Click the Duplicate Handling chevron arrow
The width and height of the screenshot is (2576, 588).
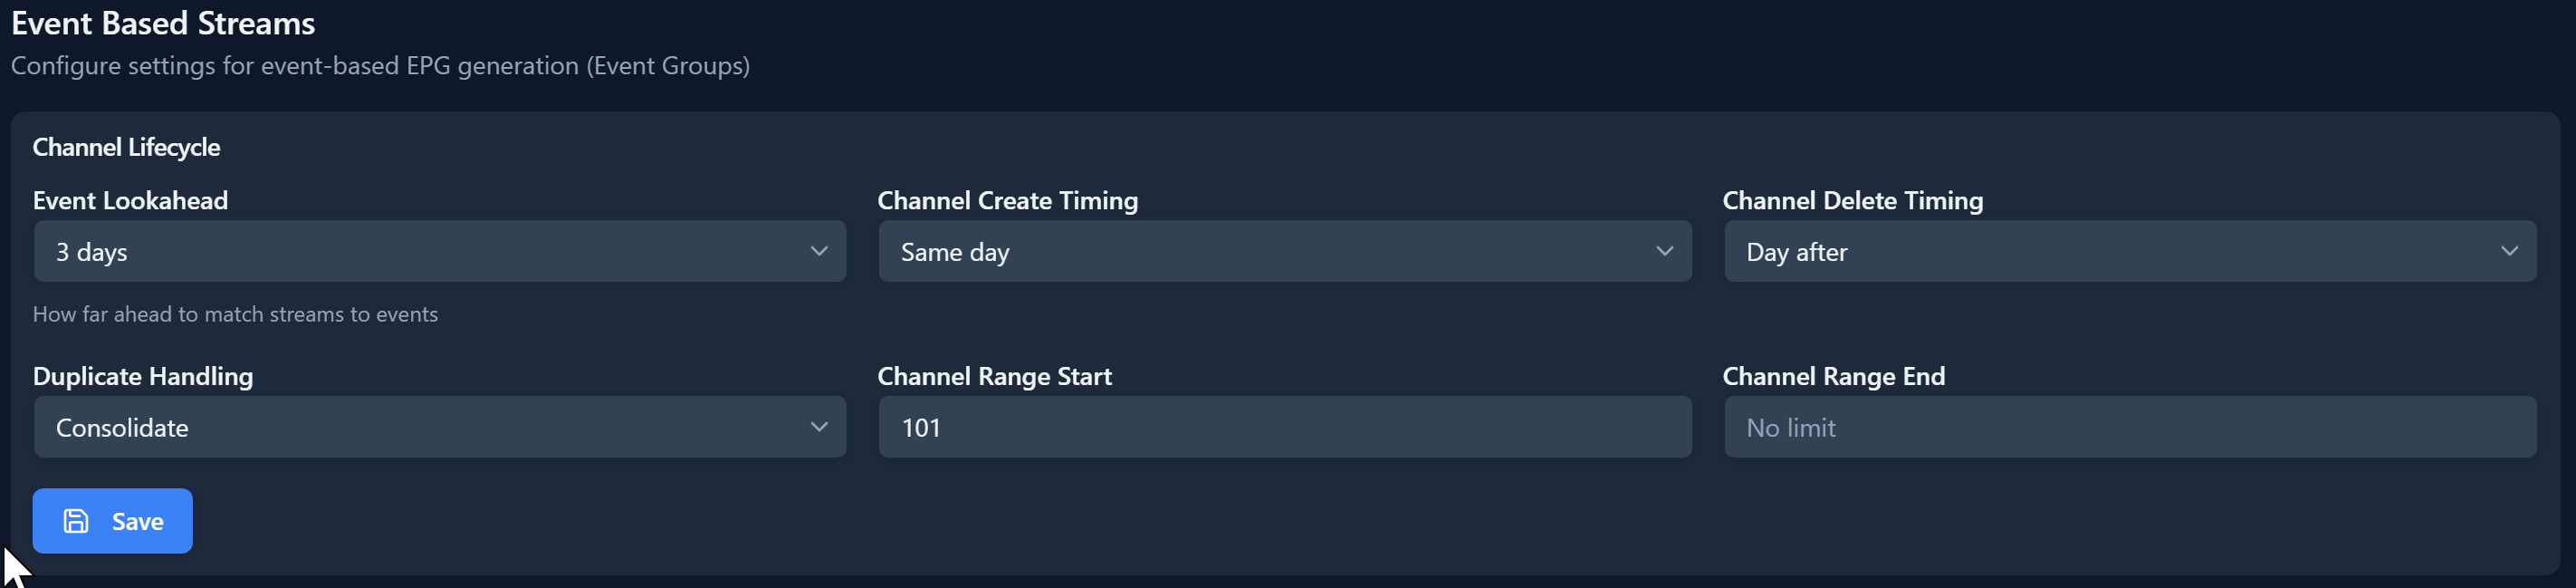(819, 427)
